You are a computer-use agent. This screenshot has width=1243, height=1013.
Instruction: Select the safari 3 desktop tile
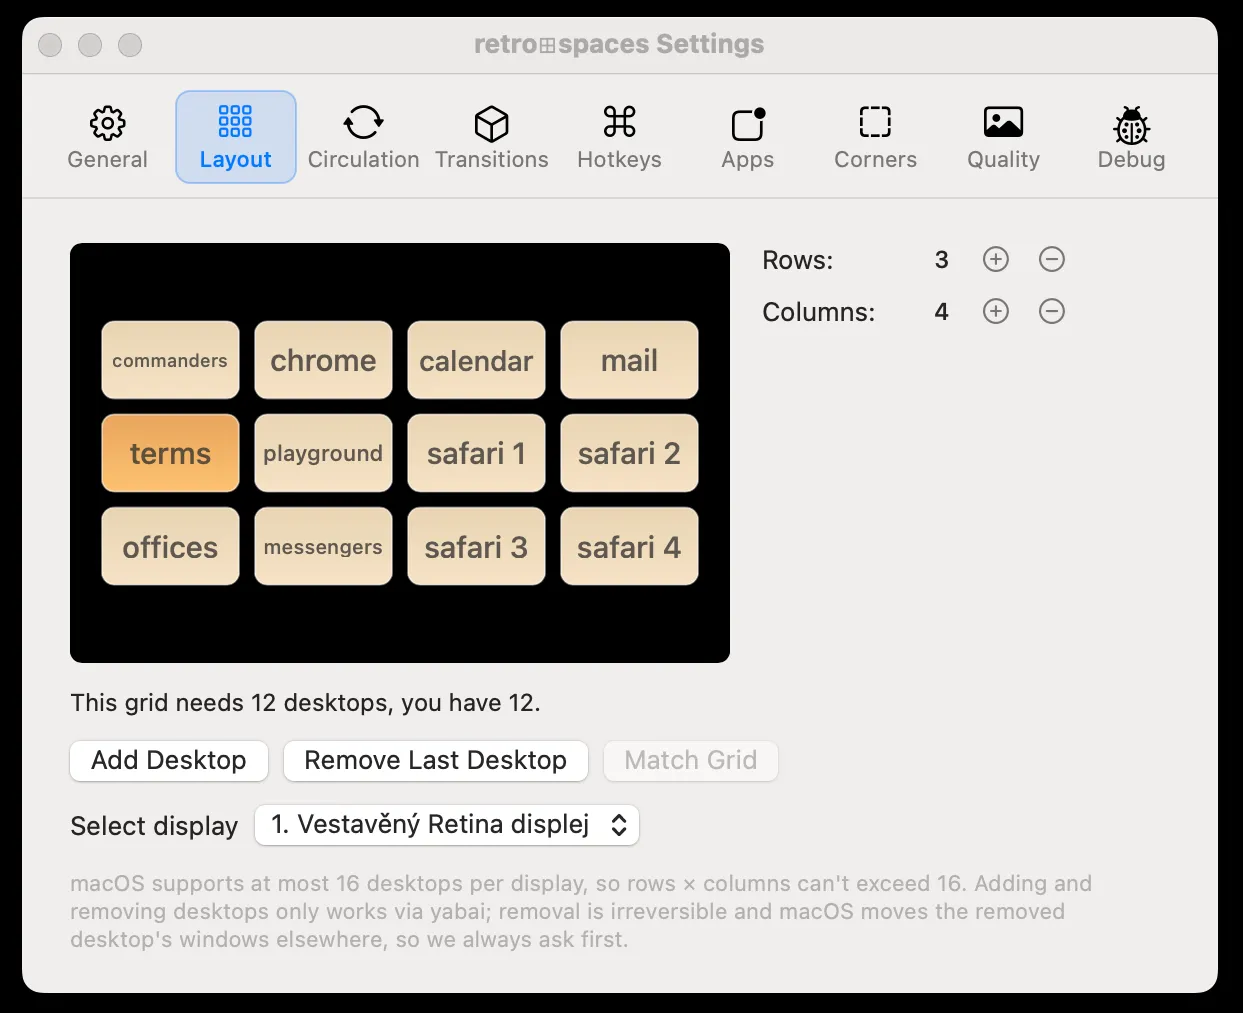pos(476,546)
